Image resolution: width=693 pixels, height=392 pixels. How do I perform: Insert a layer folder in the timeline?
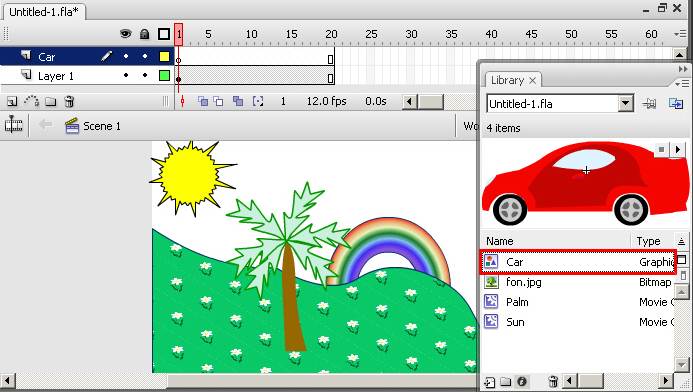pos(51,102)
